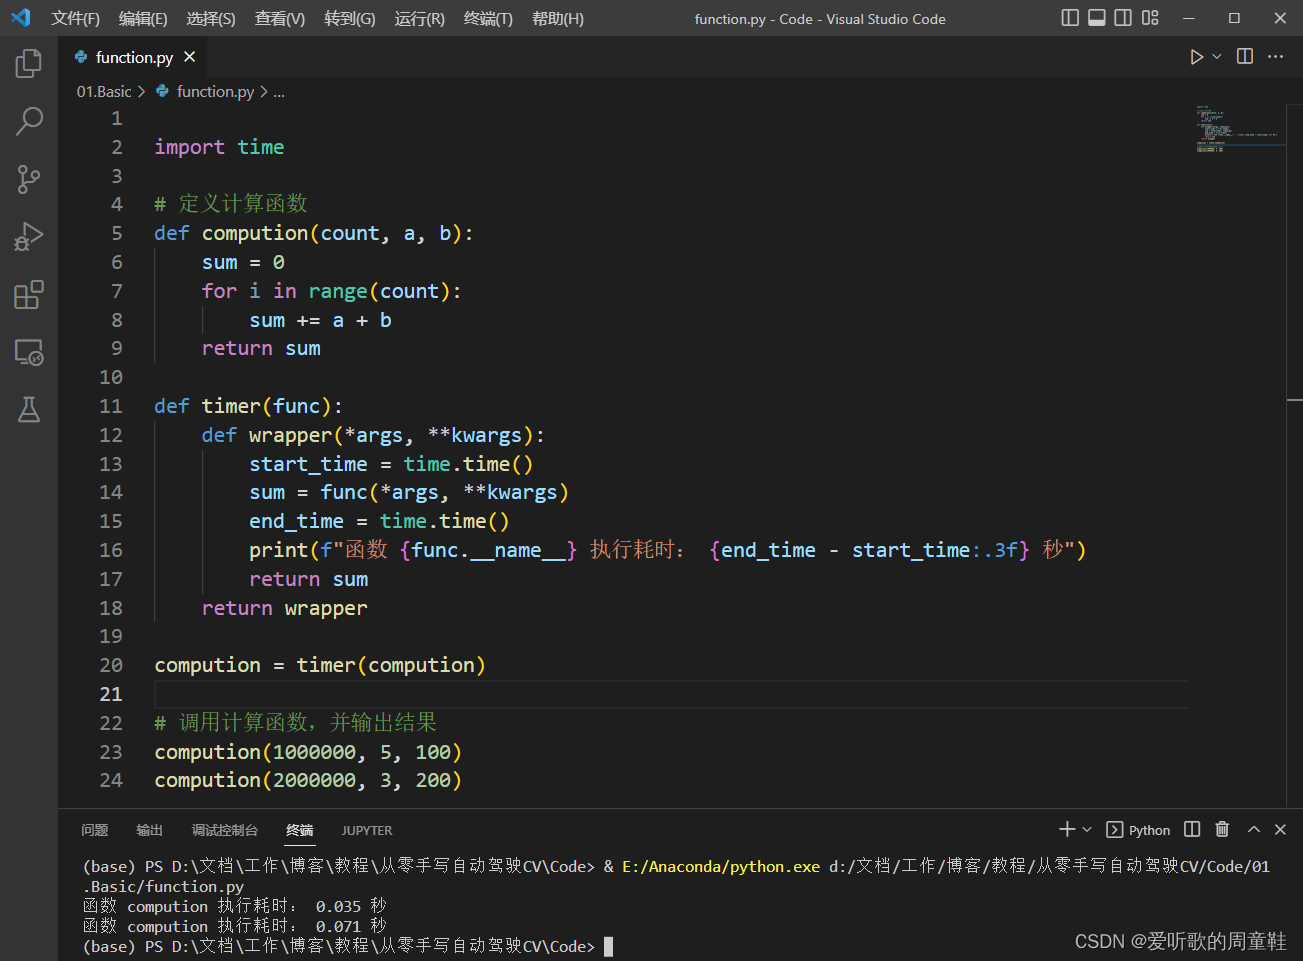
Task: Kill the terminal with trash icon
Action: [1222, 829]
